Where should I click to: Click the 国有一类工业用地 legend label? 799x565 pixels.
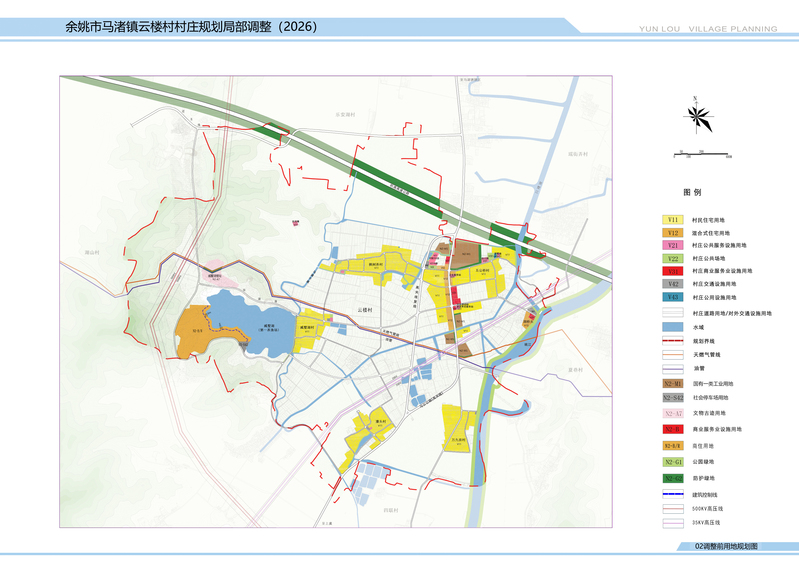713,384
